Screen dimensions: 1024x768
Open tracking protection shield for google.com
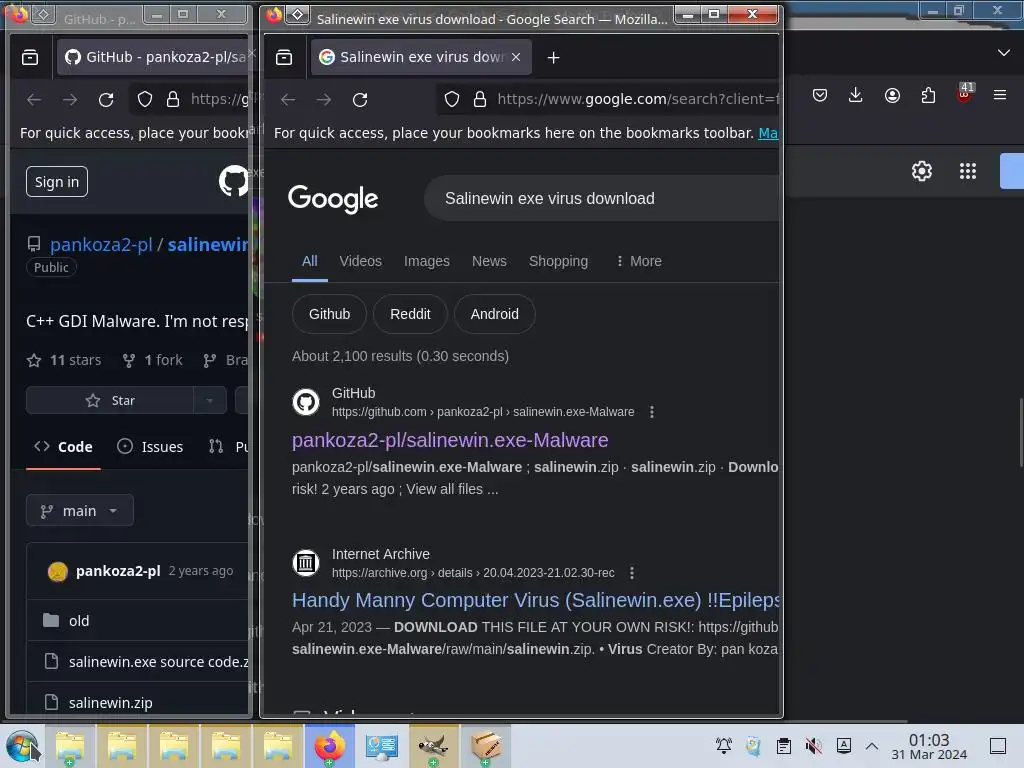coord(452,99)
